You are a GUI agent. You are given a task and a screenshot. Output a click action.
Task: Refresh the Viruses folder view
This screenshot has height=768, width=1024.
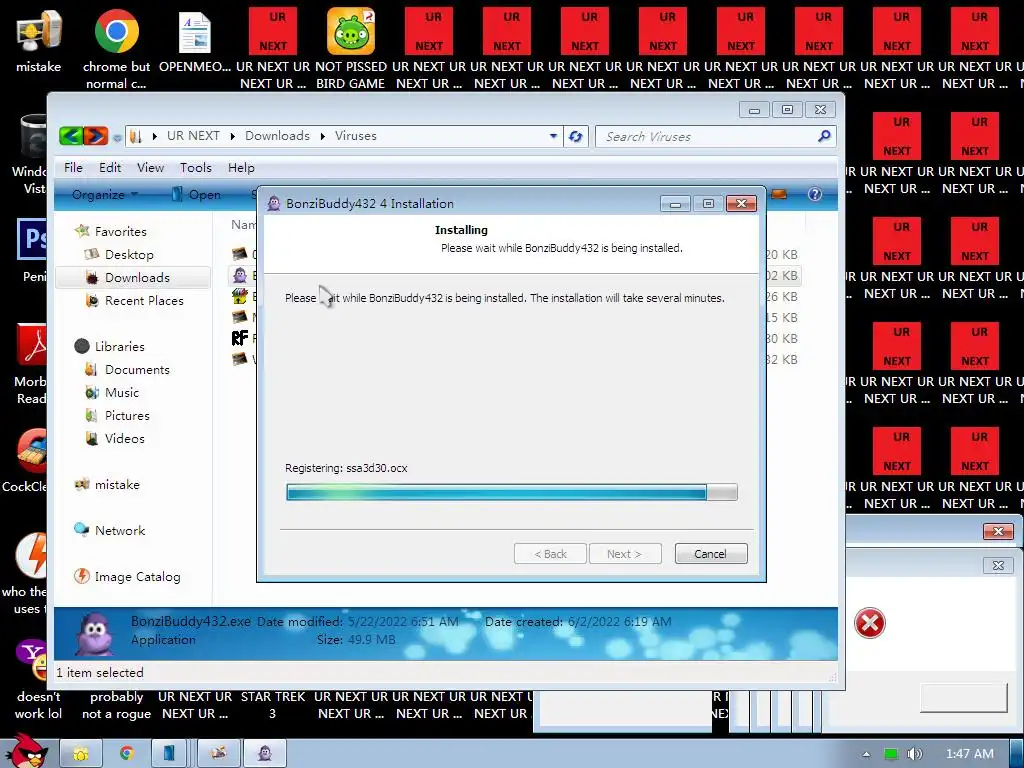pyautogui.click(x=575, y=136)
